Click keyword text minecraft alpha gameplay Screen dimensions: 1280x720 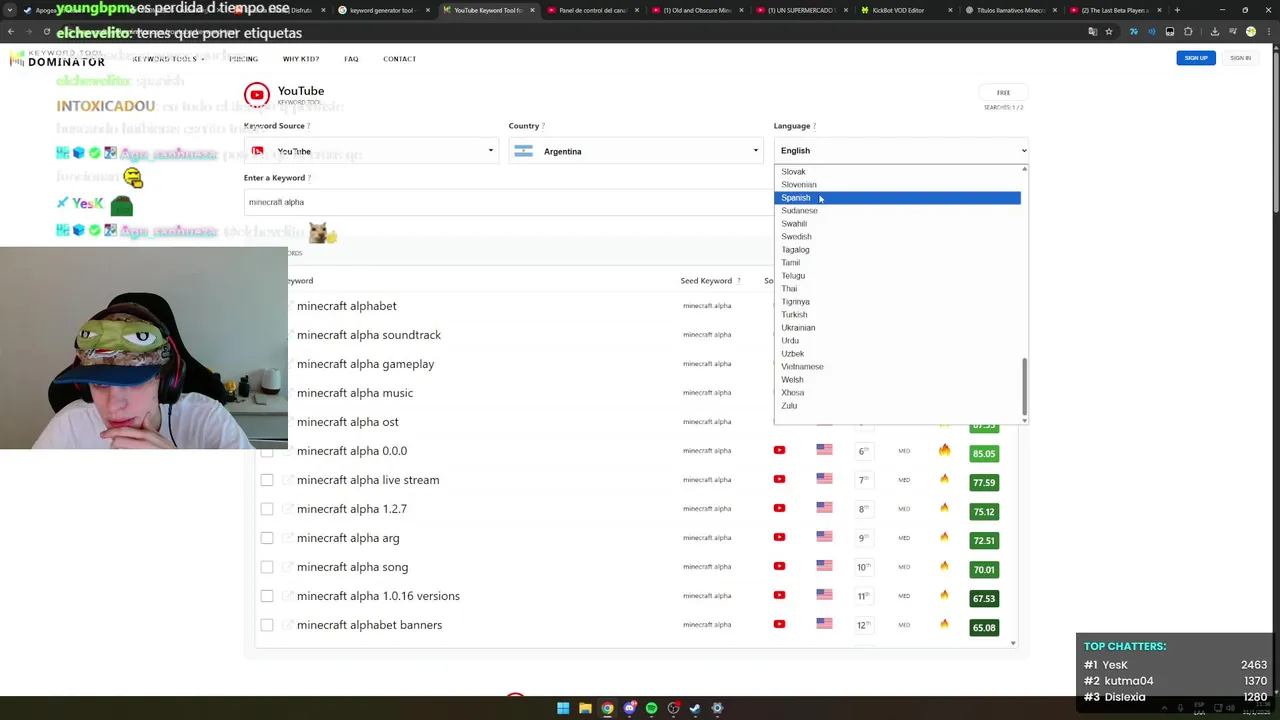(365, 364)
